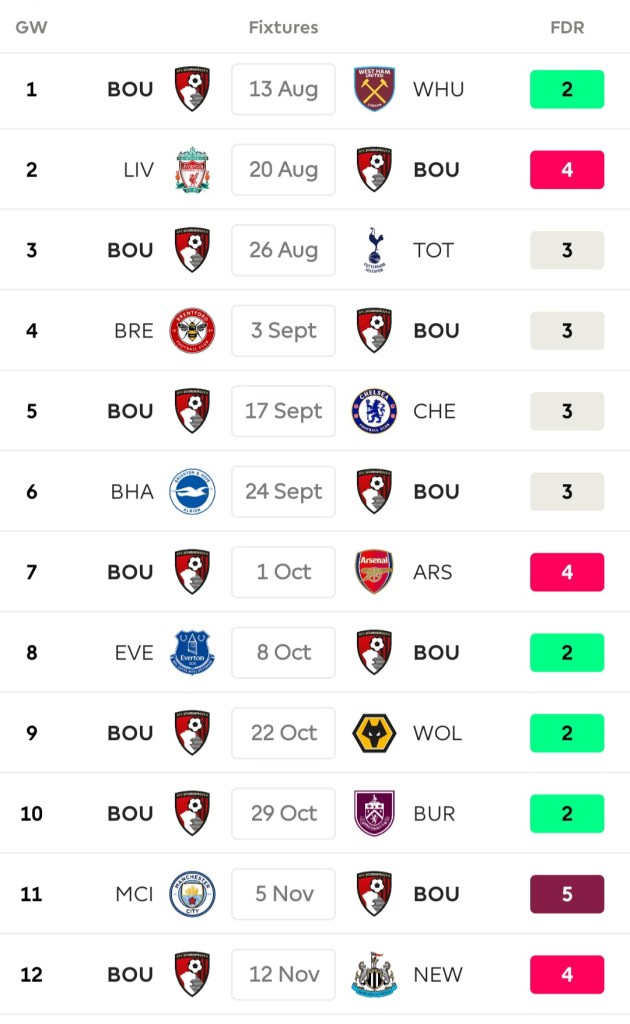Click the Brentford bee crest
This screenshot has width=630, height=1024.
192,331
